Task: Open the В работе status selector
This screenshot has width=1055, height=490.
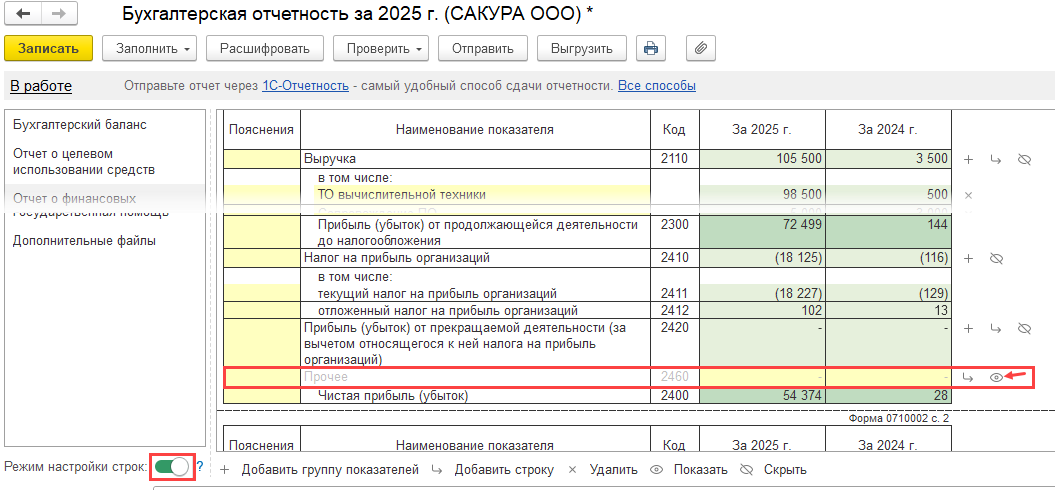Action: [x=41, y=86]
